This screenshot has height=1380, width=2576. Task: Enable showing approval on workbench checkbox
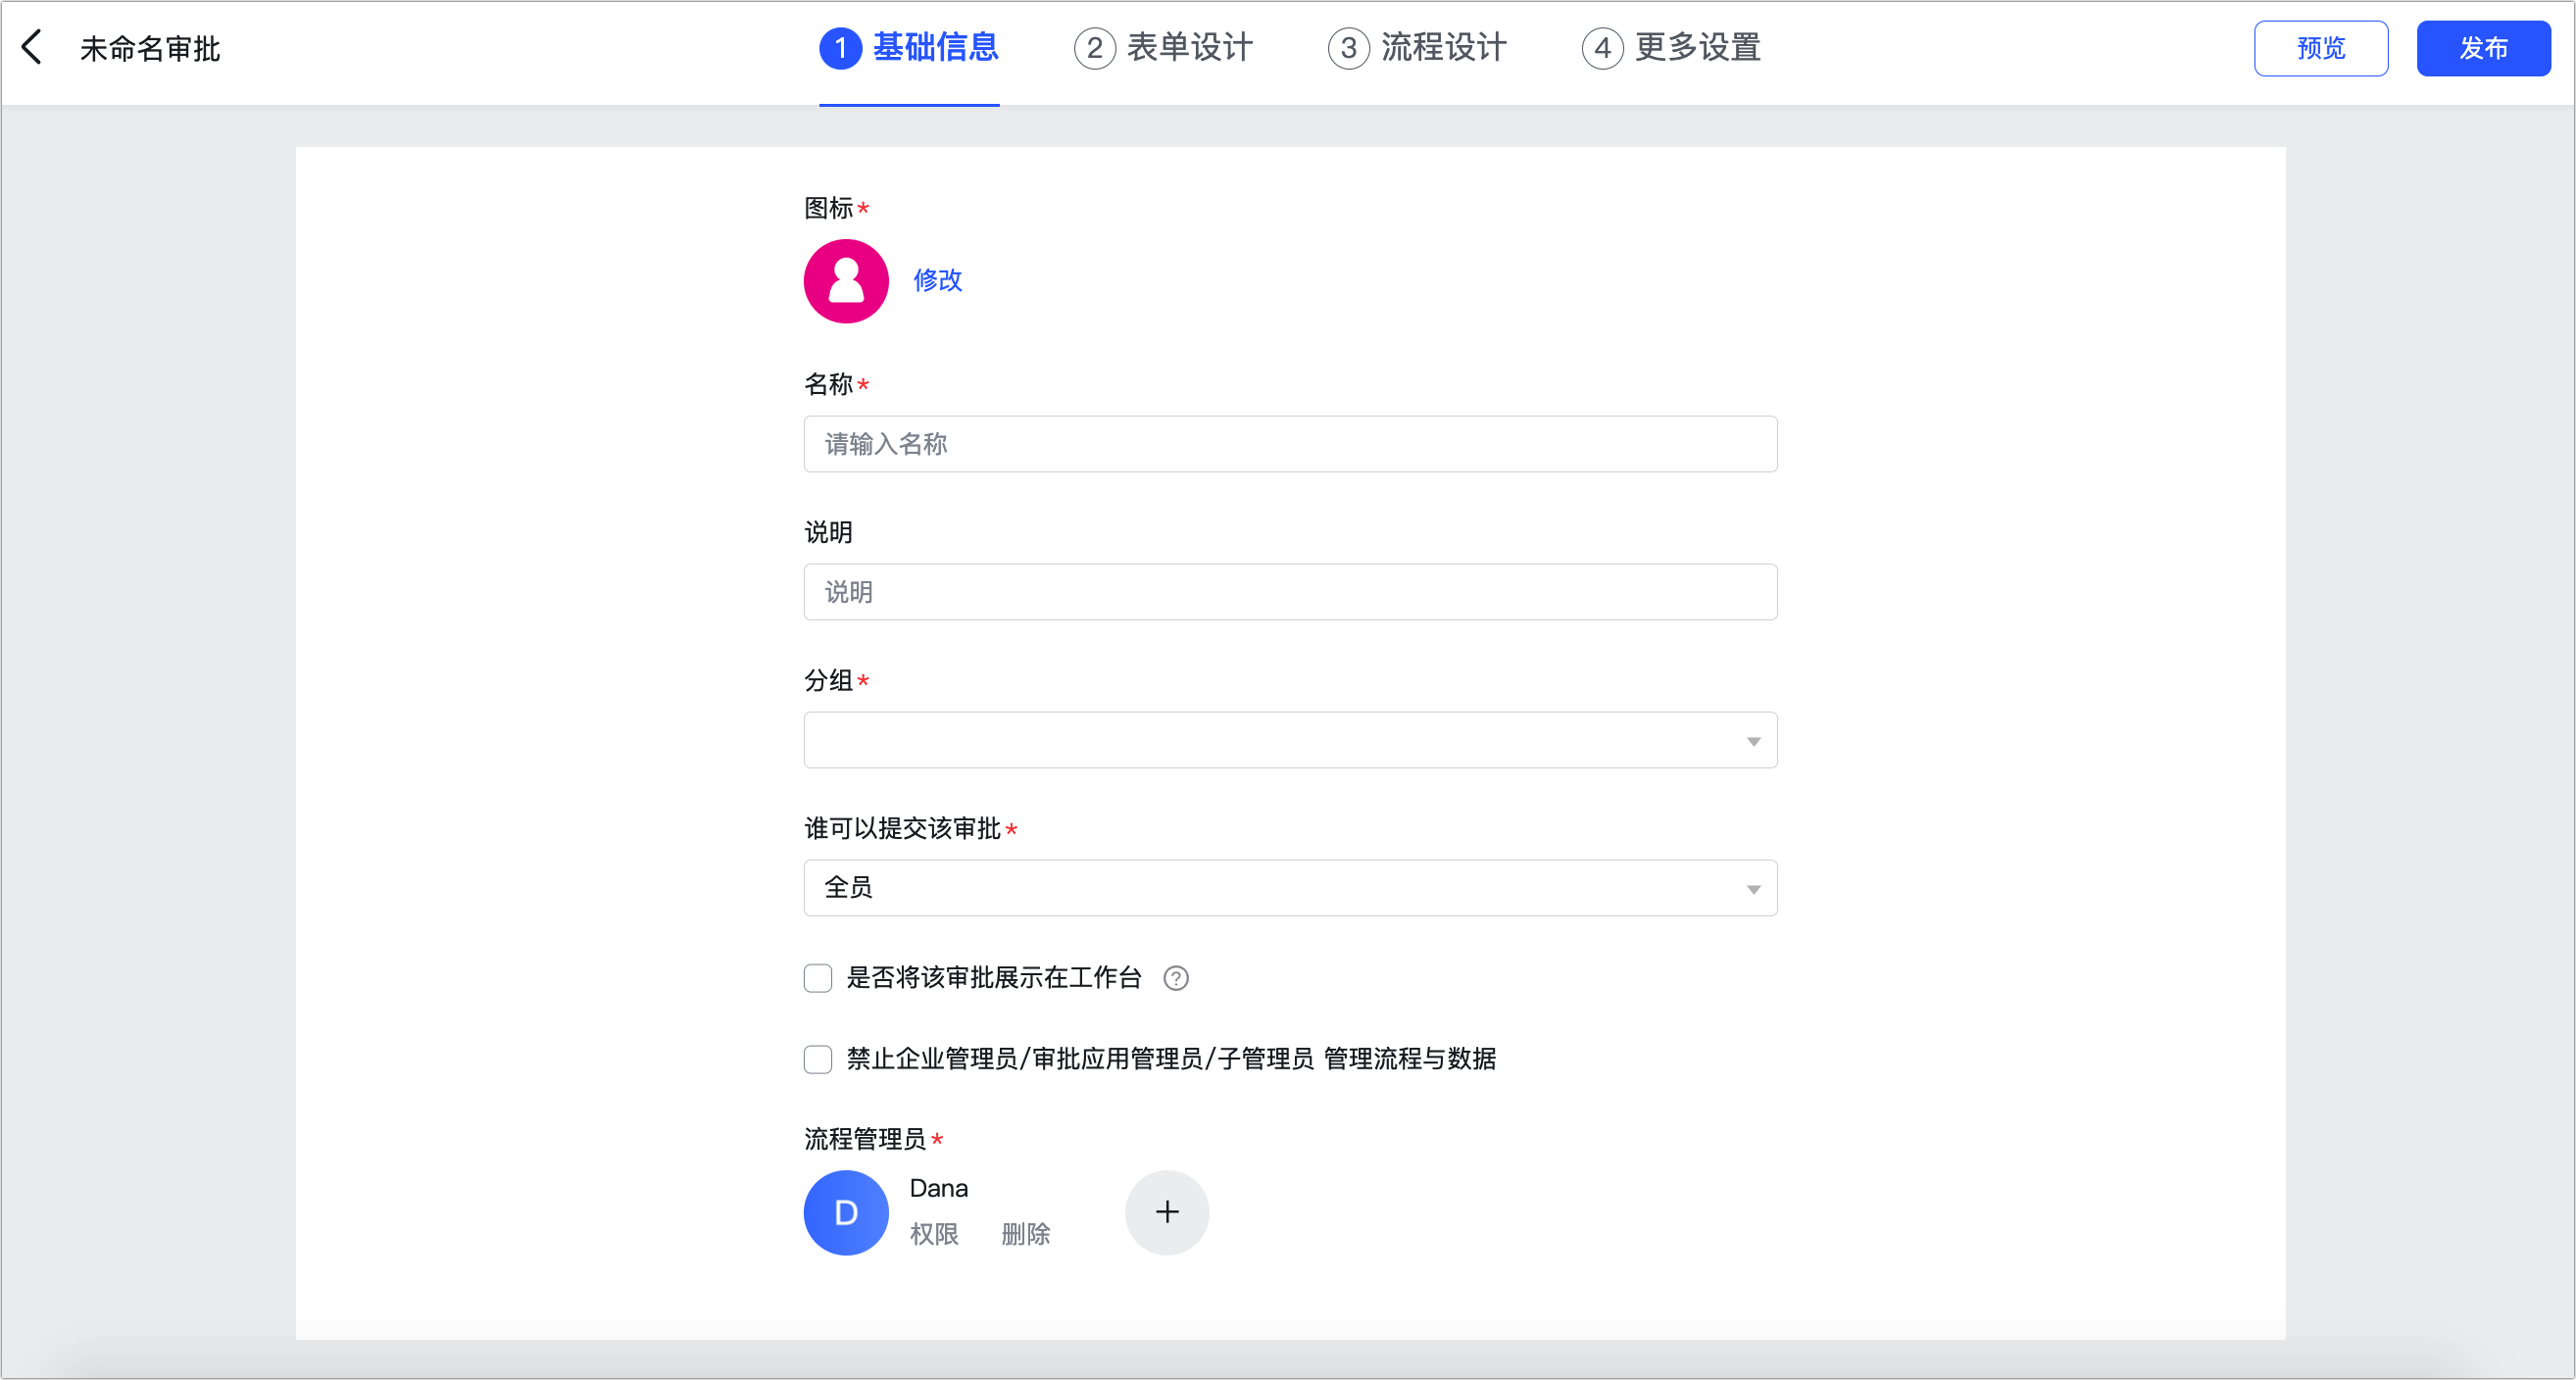(x=817, y=978)
